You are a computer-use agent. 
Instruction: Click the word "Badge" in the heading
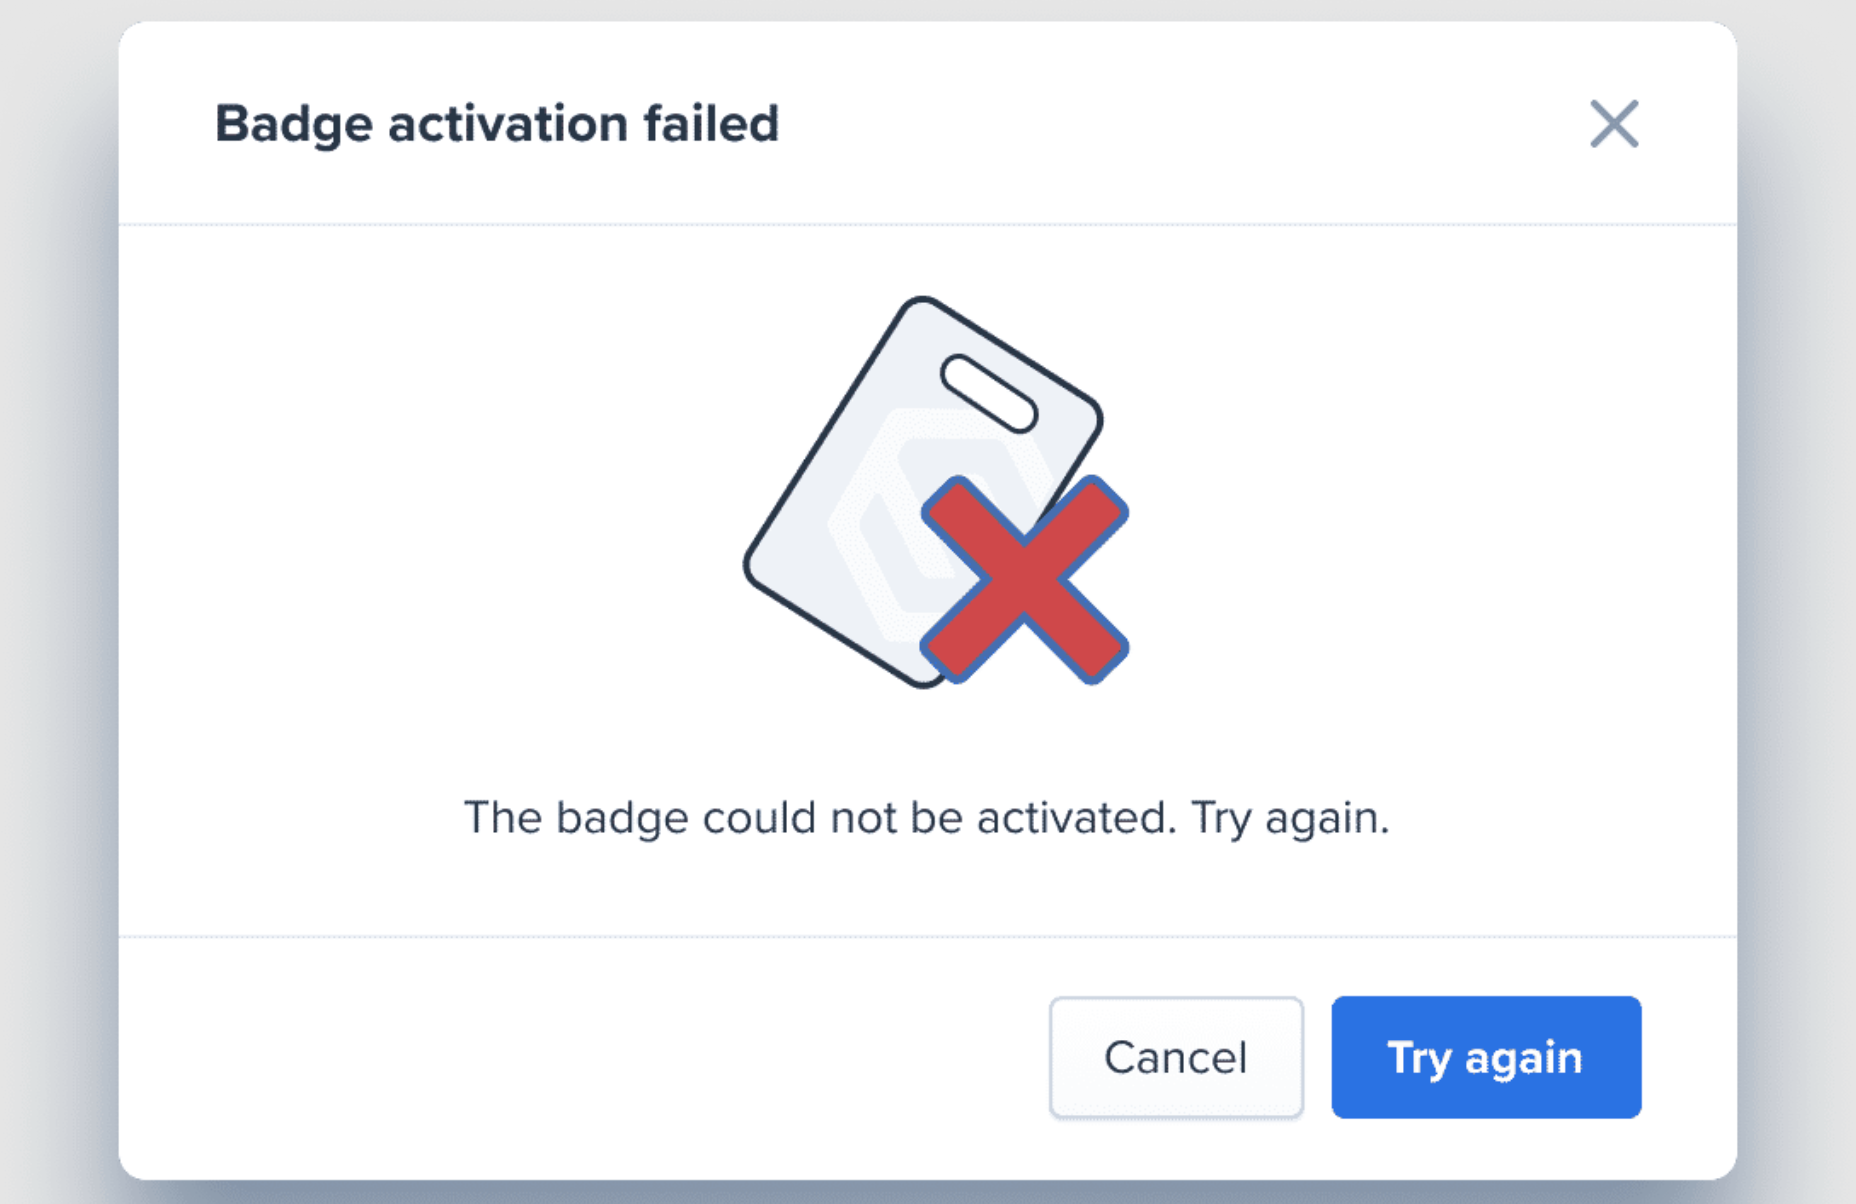click(293, 124)
